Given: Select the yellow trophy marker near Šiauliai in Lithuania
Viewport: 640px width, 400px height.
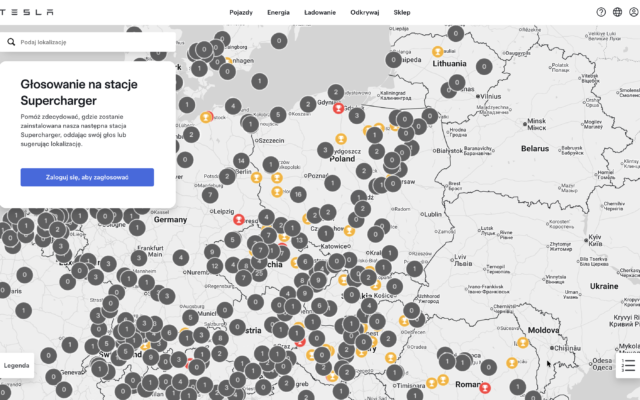Looking at the screenshot, I should pyautogui.click(x=438, y=51).
